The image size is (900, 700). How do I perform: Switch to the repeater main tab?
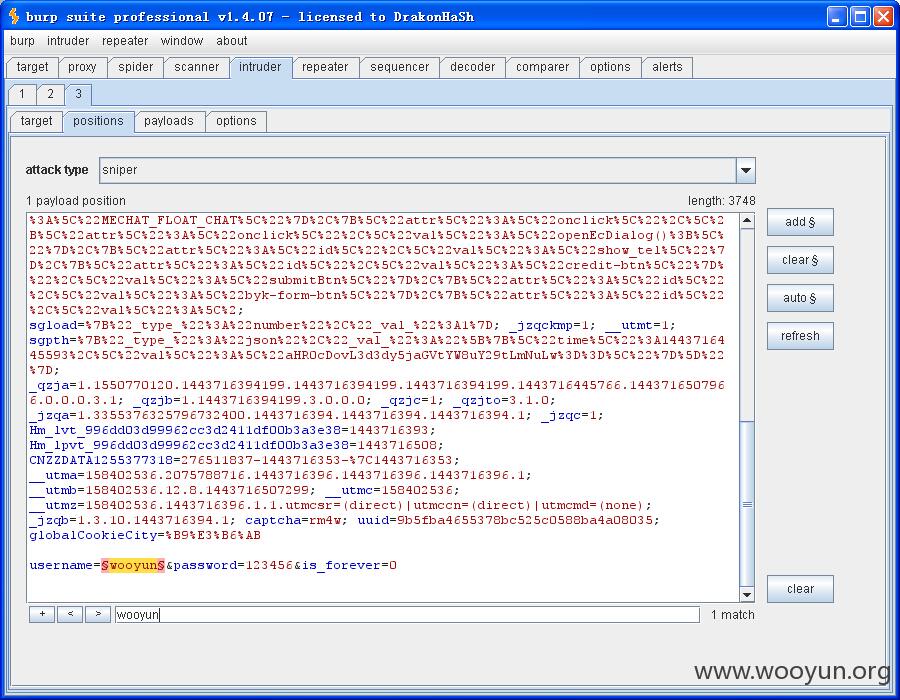tap(325, 67)
